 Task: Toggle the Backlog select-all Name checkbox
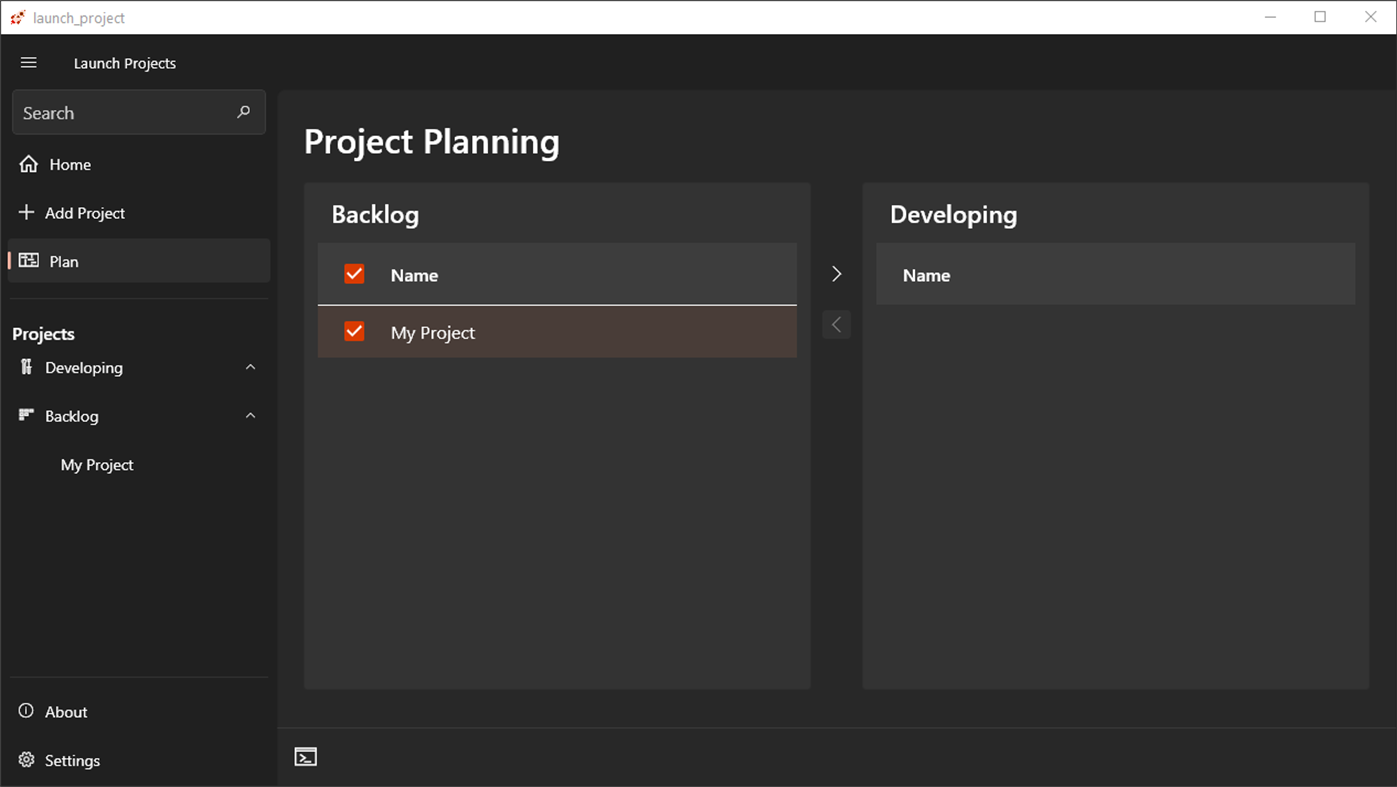pos(354,274)
